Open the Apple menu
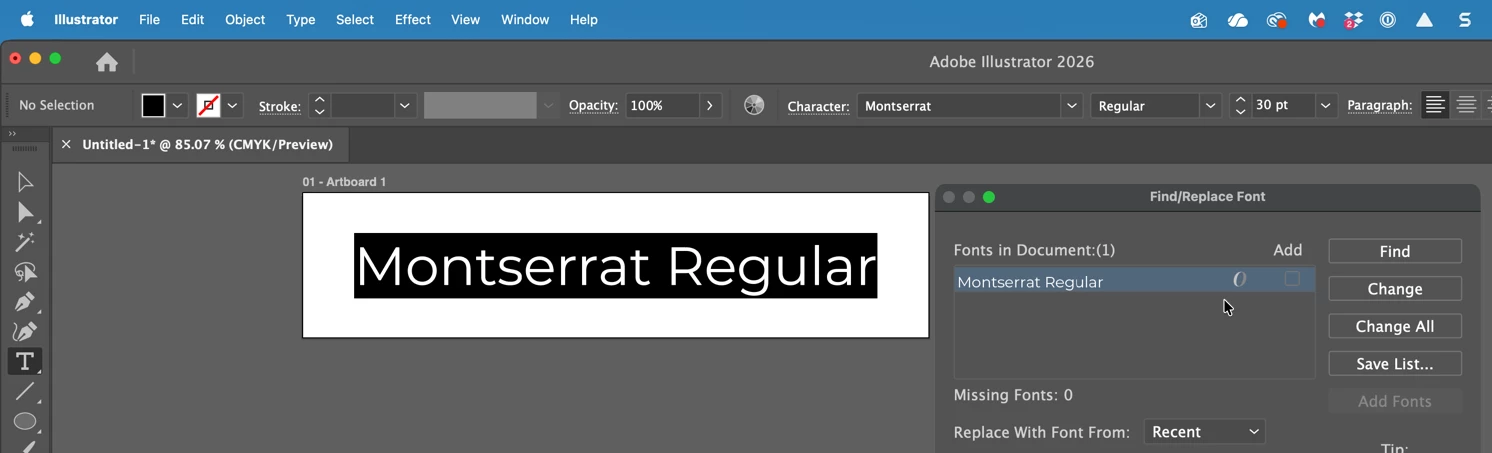Image resolution: width=1492 pixels, height=453 pixels. click(x=27, y=19)
